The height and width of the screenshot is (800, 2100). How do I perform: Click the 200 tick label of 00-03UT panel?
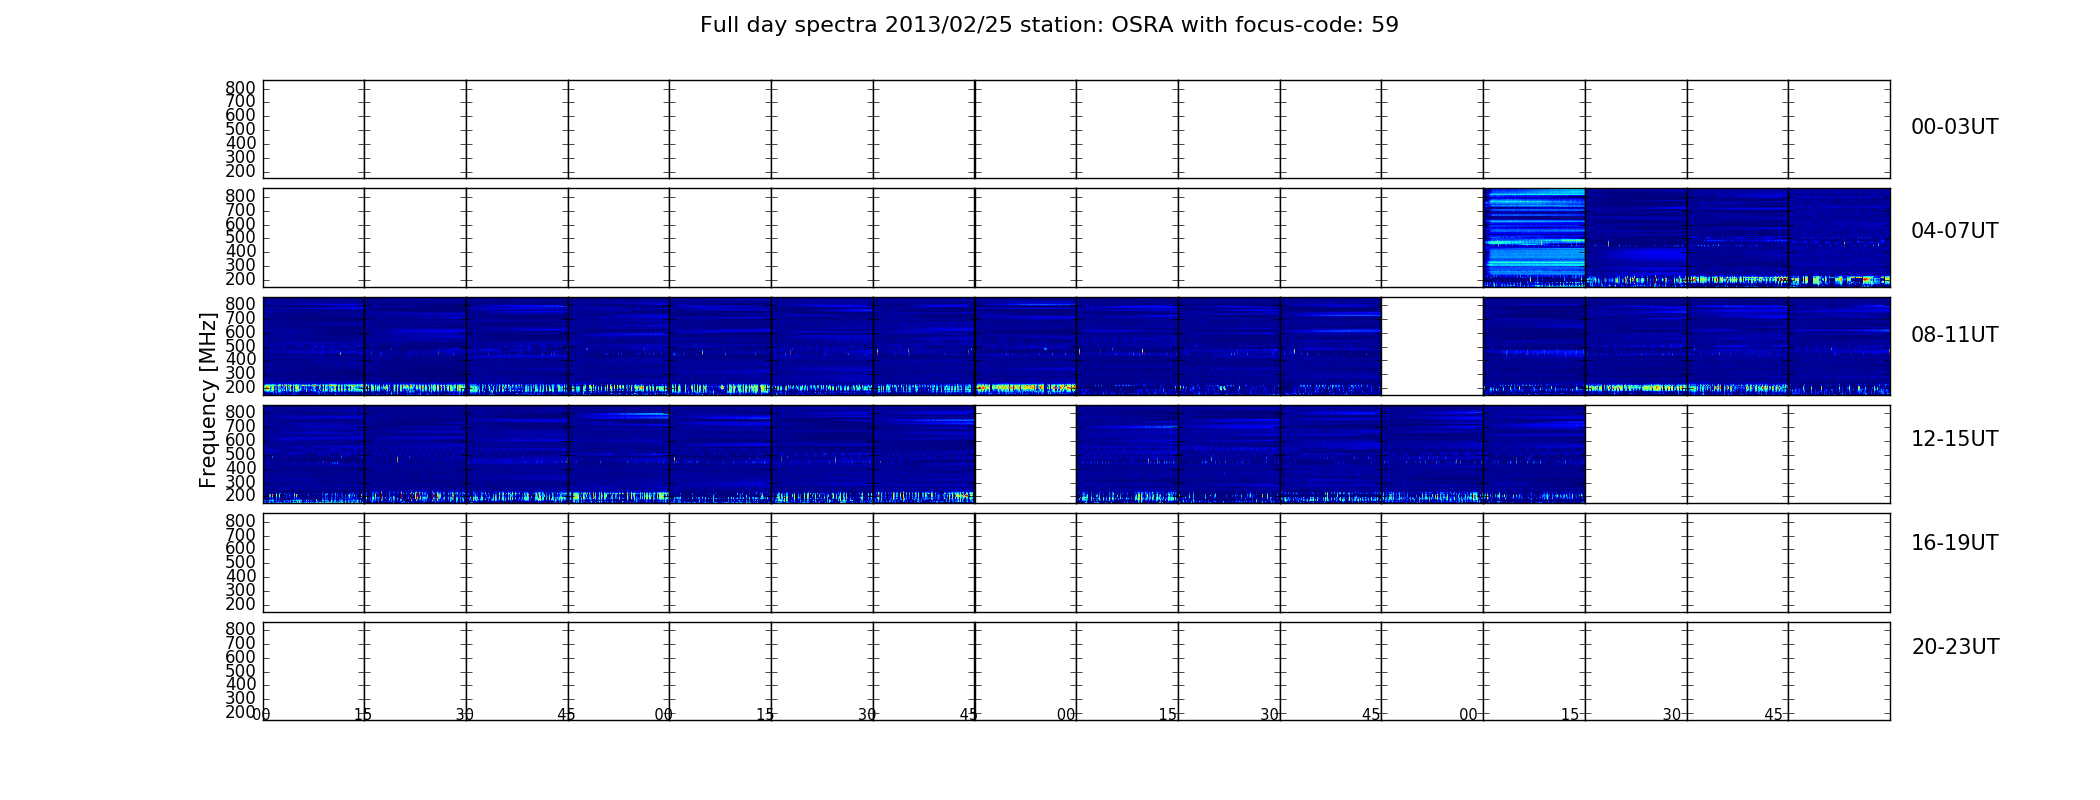pyautogui.click(x=240, y=171)
